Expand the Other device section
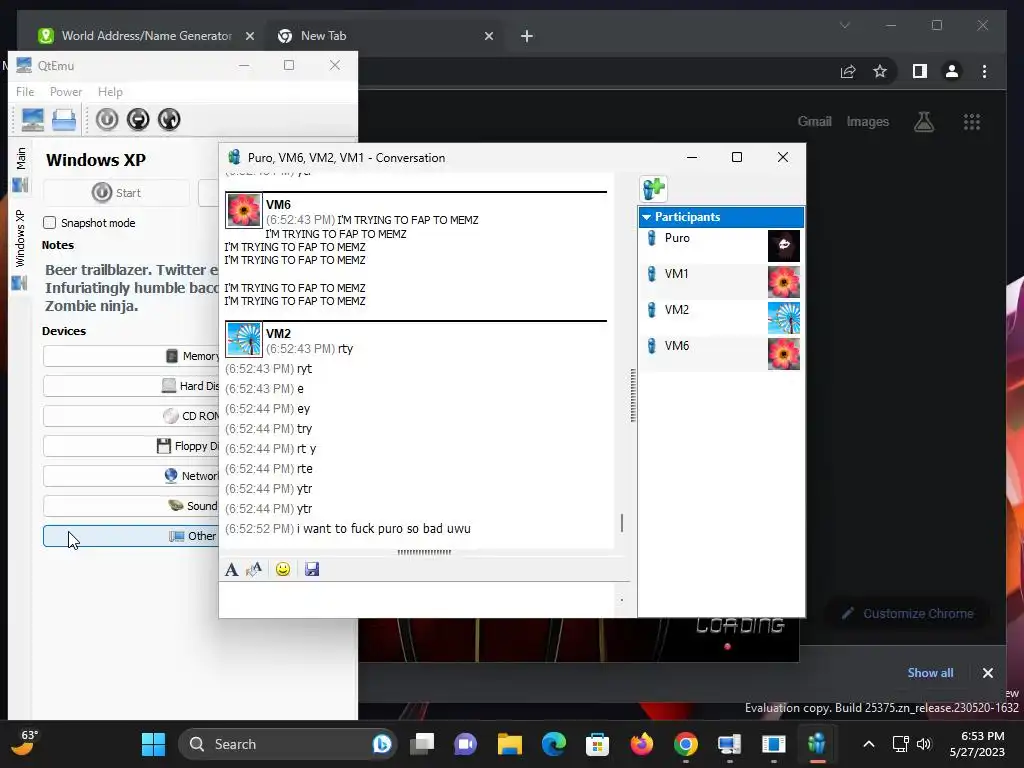This screenshot has width=1024, height=768. (131, 536)
